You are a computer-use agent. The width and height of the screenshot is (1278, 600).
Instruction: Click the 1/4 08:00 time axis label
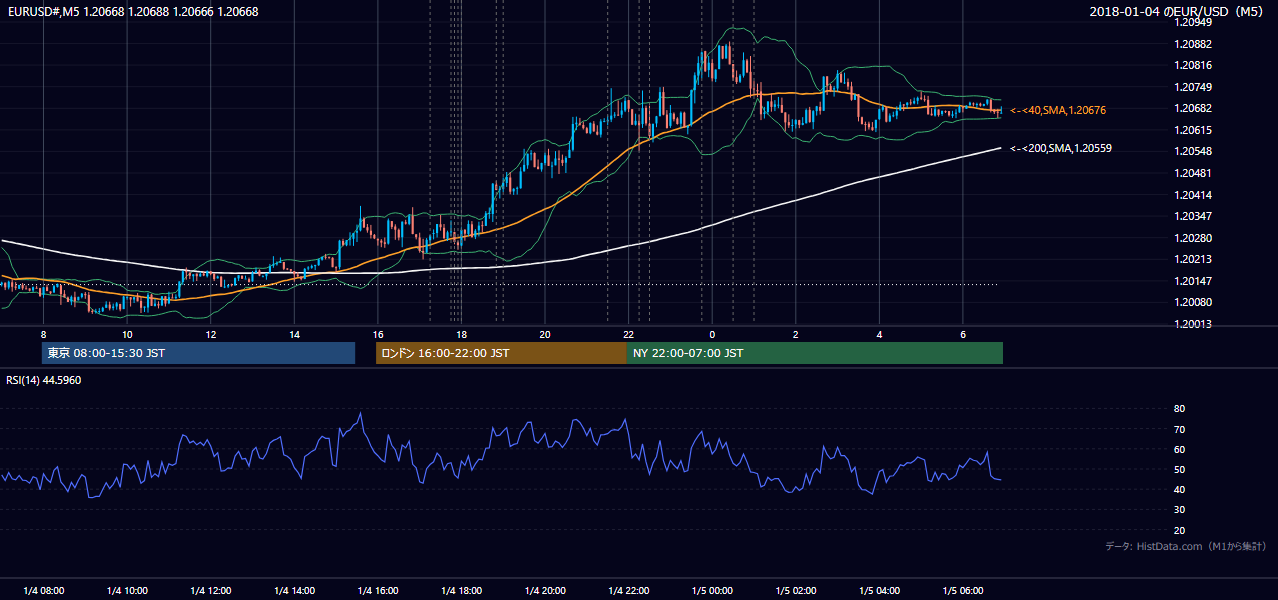(43, 590)
